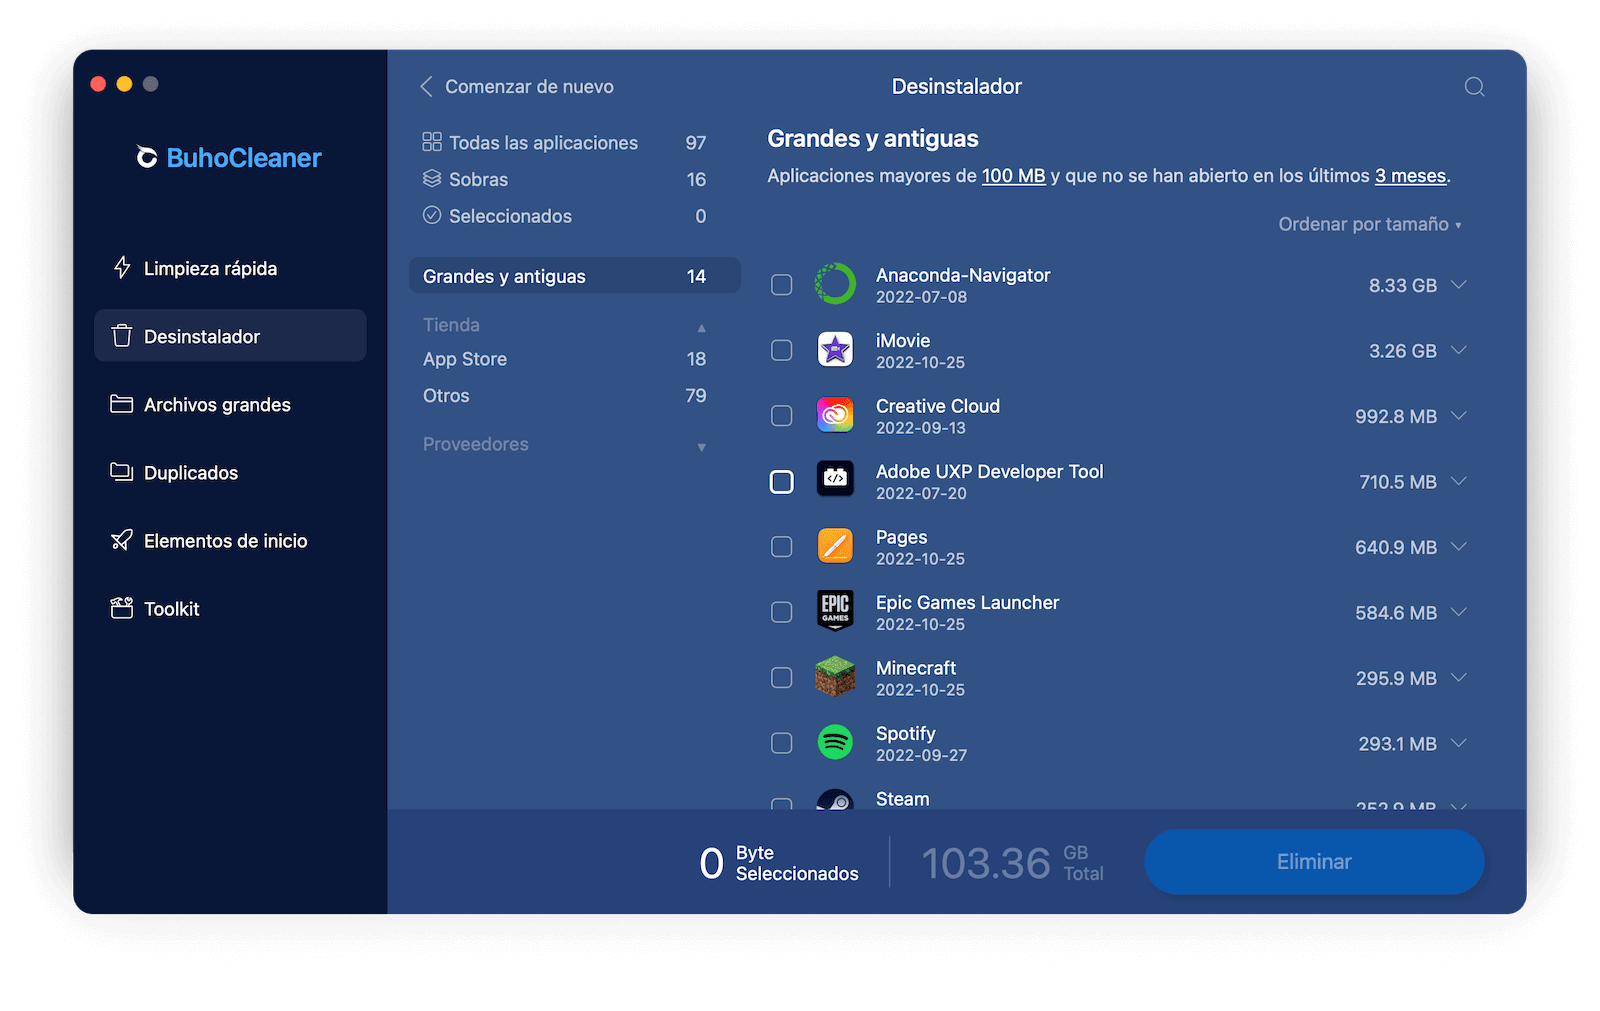Click the checkmark circle icon beside Seleccionados
This screenshot has height=1011, width=1600.
pos(432,215)
